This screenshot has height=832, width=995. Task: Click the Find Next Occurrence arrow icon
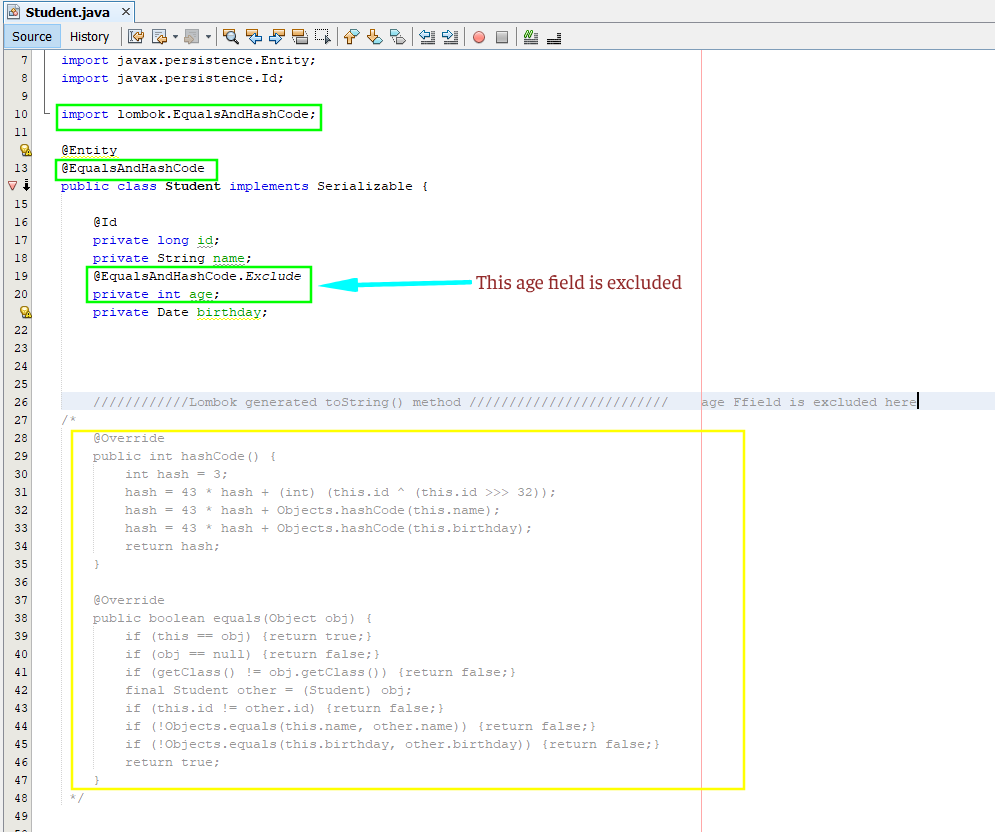pyautogui.click(x=277, y=36)
